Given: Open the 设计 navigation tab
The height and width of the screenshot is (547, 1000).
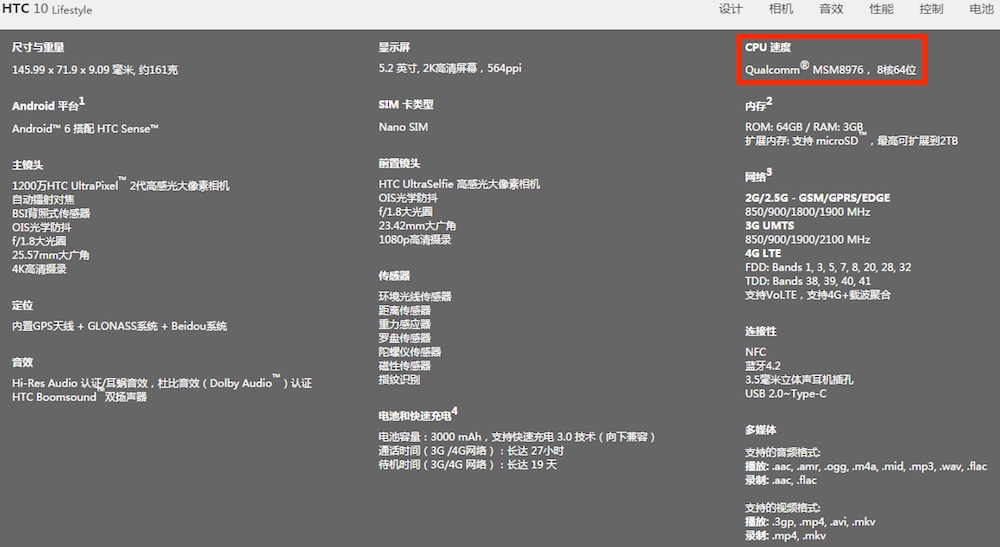Looking at the screenshot, I should [x=730, y=9].
